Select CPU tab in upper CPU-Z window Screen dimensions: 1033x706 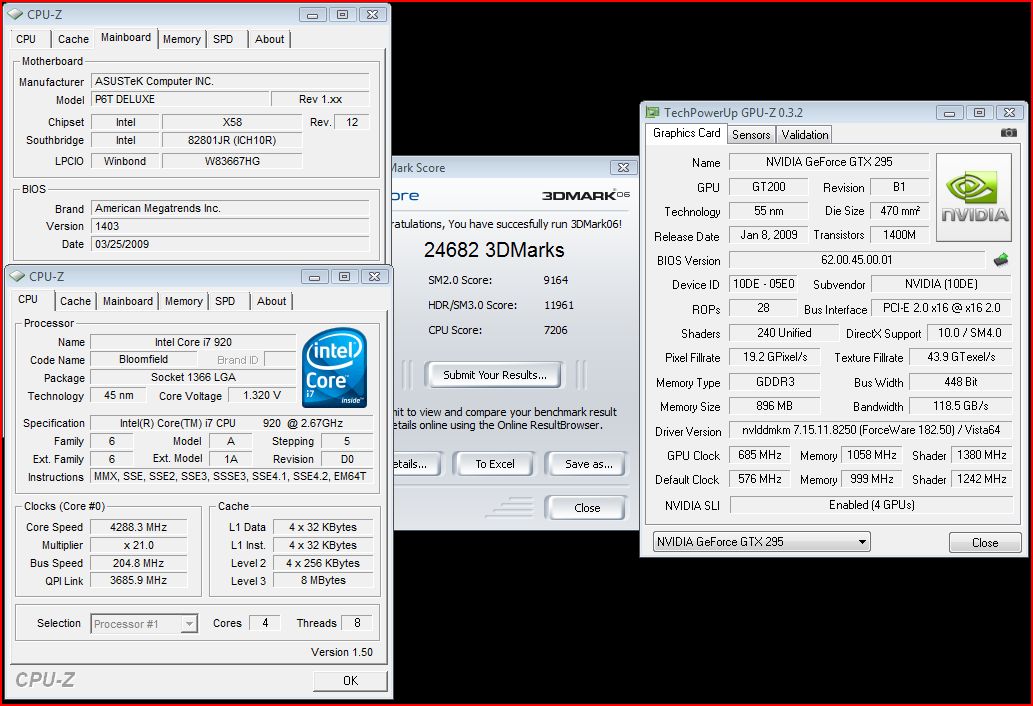click(x=26, y=39)
